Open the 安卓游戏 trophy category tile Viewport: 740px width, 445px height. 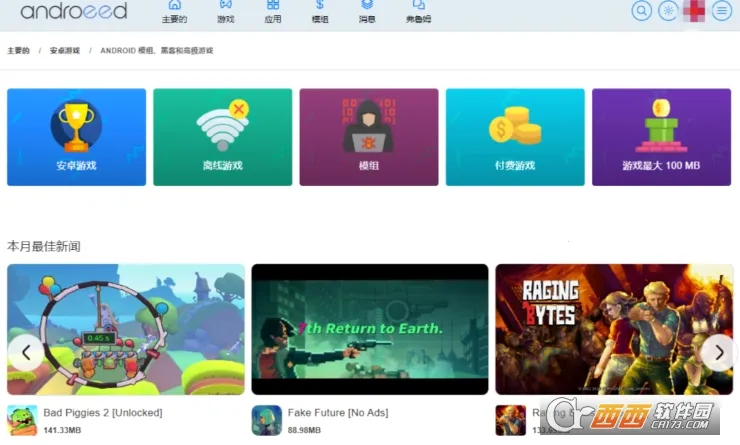click(x=76, y=137)
